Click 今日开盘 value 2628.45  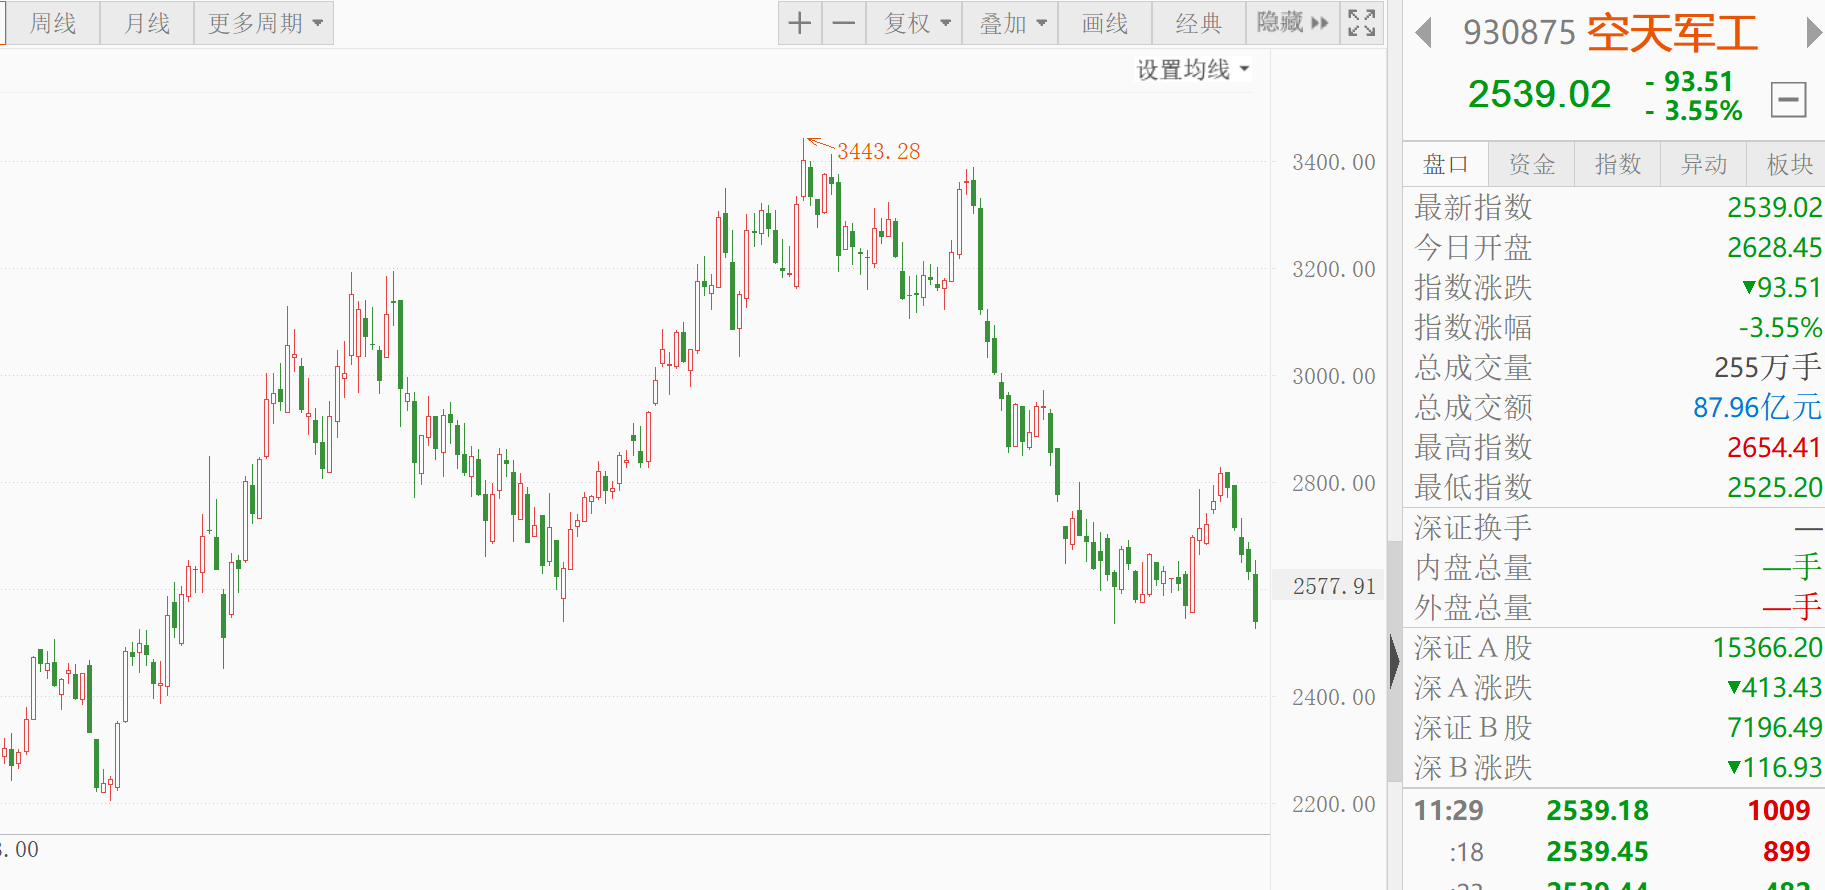pos(1774,247)
